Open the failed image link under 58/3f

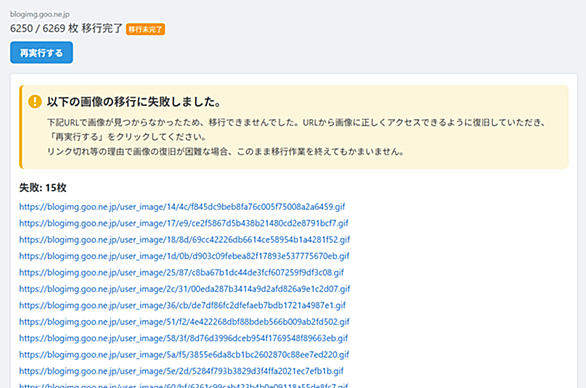coord(183,338)
